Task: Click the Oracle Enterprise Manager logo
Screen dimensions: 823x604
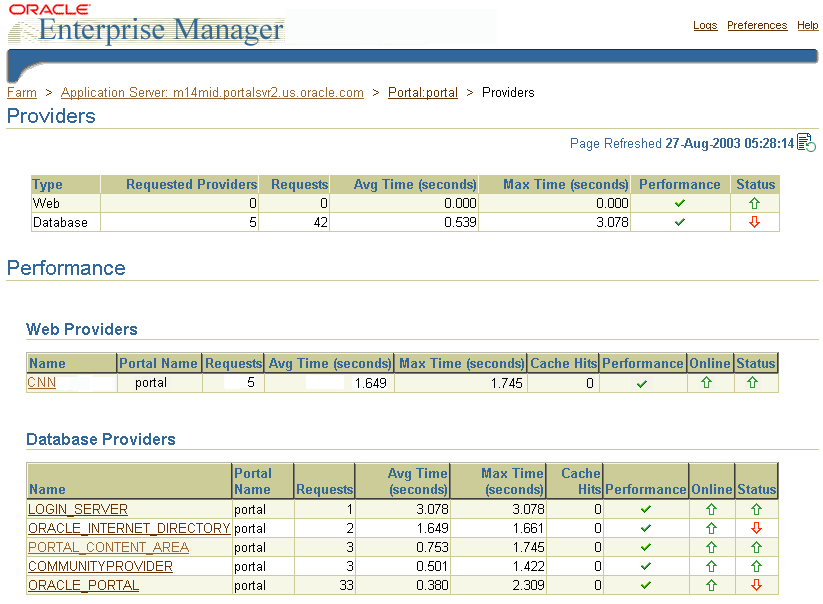Action: [146, 24]
